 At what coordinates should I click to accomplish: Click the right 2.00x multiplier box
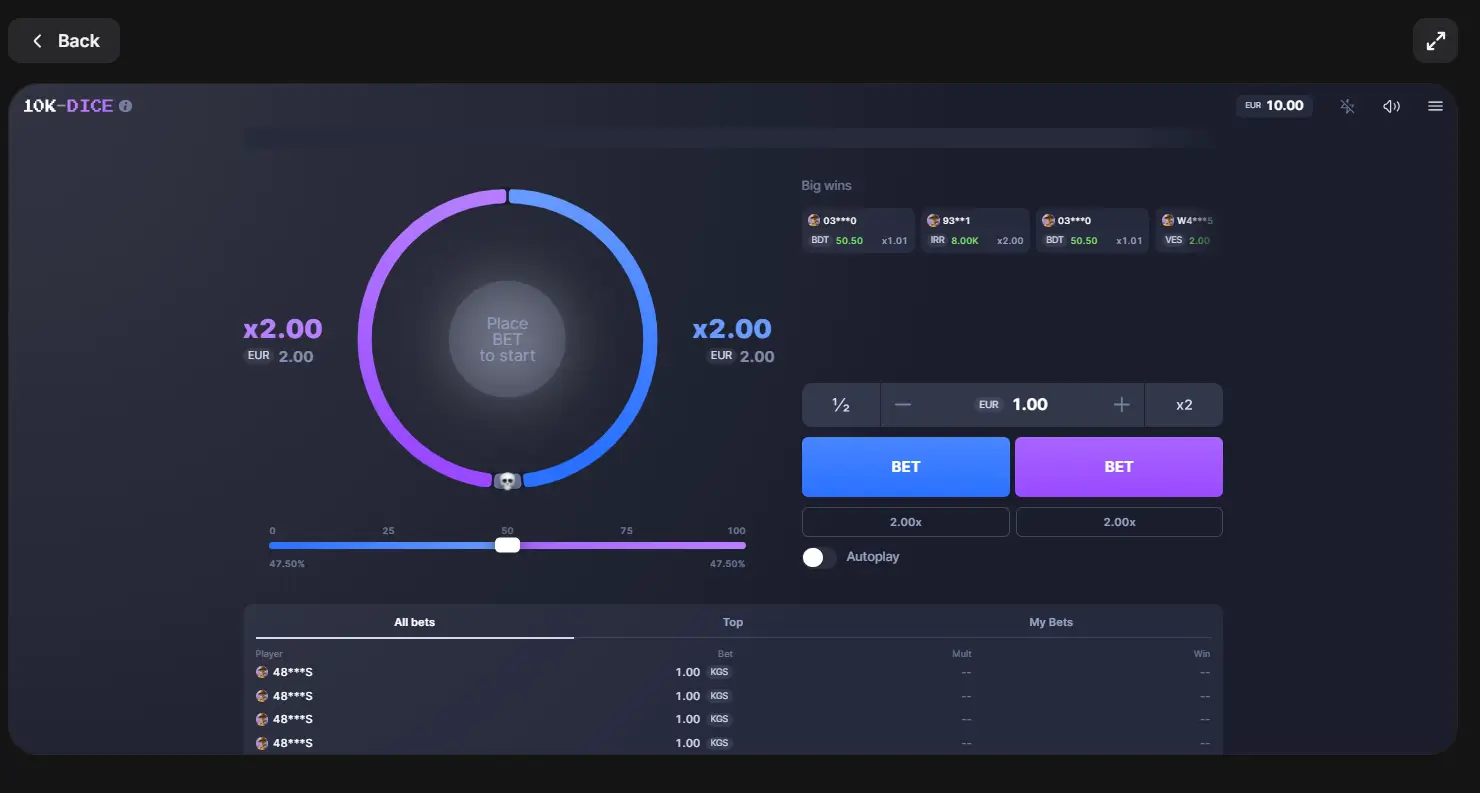pyautogui.click(x=1119, y=522)
